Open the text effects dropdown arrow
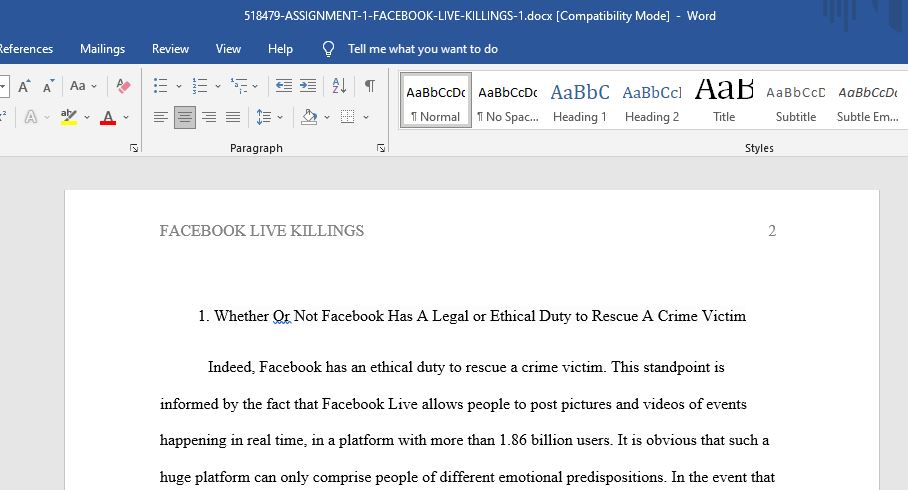This screenshot has width=908, height=490. (x=47, y=118)
